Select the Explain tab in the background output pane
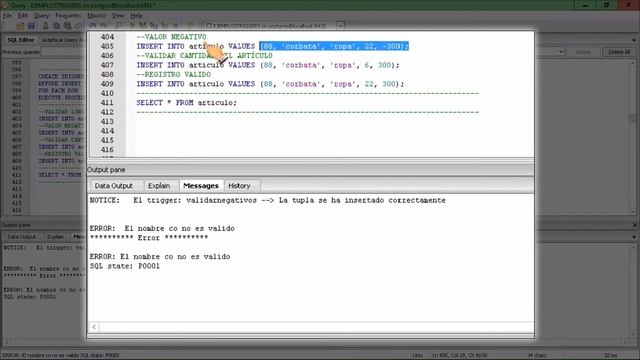This screenshot has height=360, width=640. pyautogui.click(x=55, y=237)
